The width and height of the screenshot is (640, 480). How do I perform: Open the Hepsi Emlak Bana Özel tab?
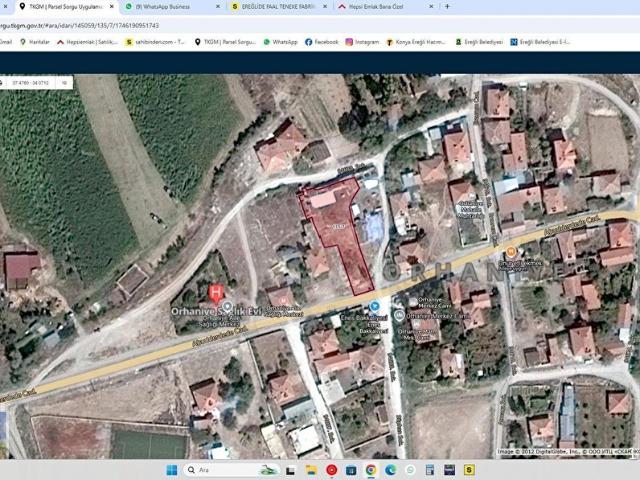point(376,7)
